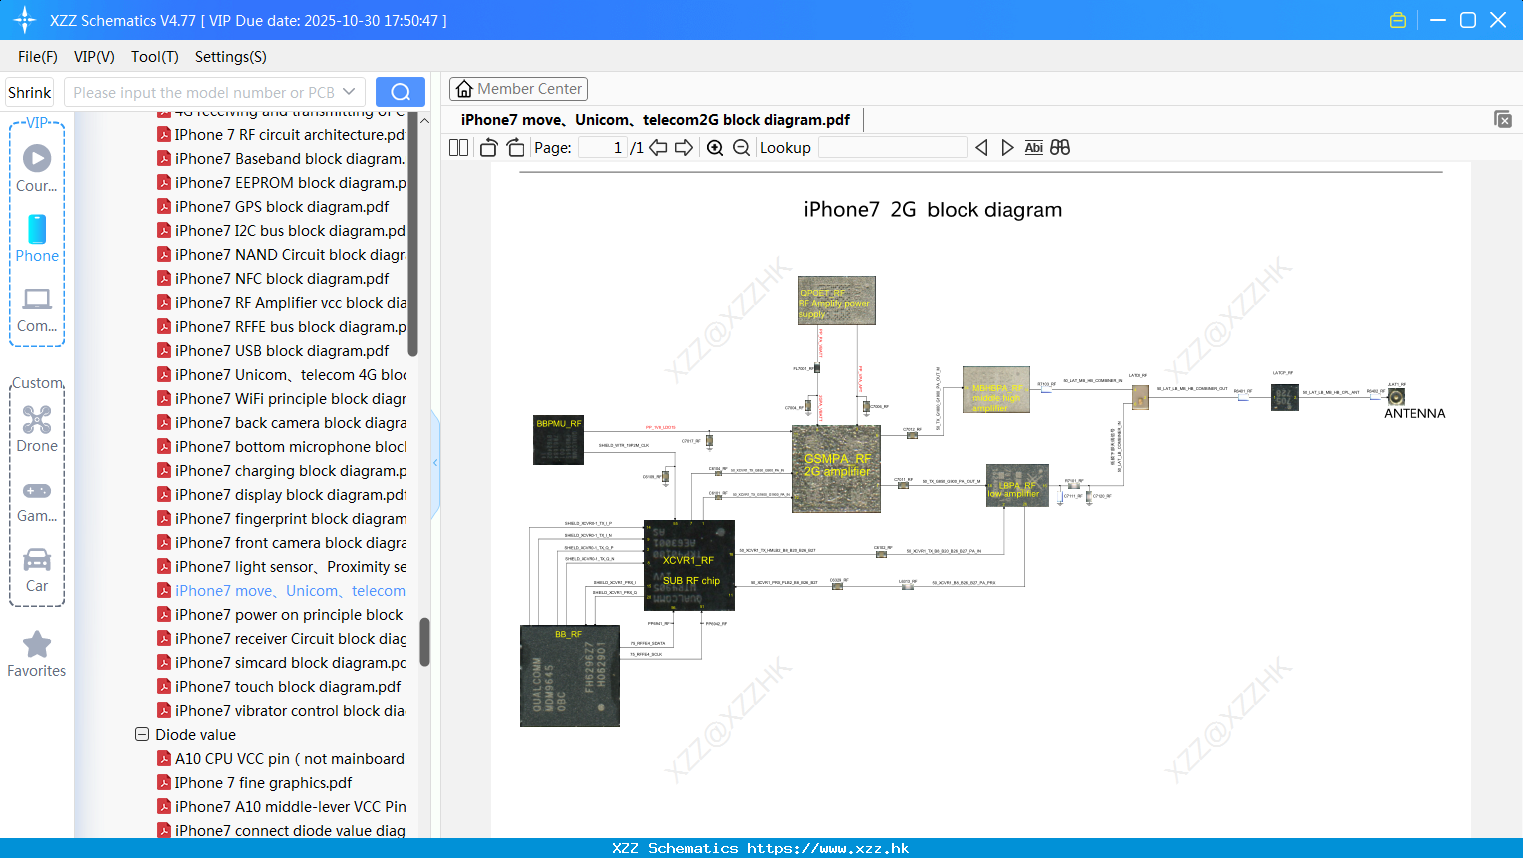Open iPhone7 RFFE bus block diagram
This screenshot has height=858, width=1523.
[x=281, y=327]
